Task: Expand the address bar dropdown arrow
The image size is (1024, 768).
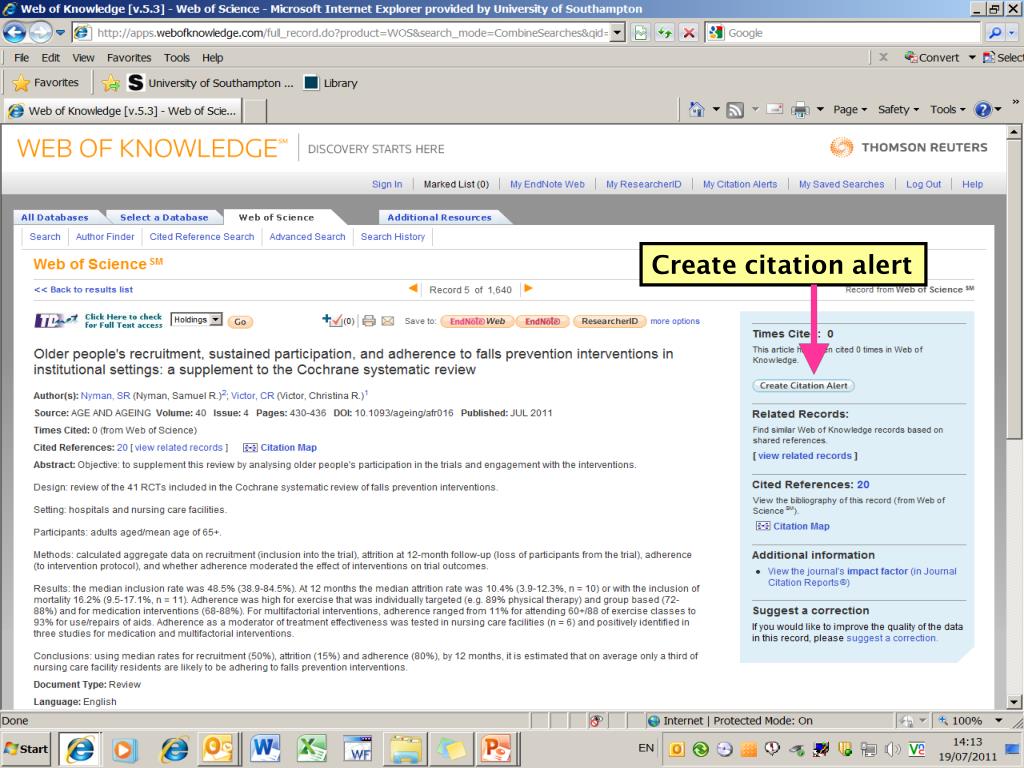Action: (617, 33)
